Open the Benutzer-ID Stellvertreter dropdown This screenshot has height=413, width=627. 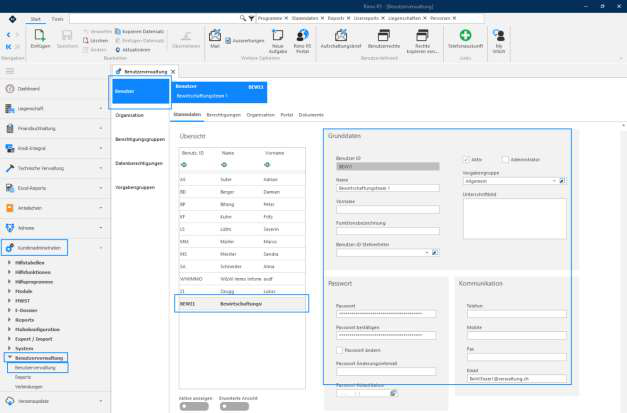click(427, 252)
